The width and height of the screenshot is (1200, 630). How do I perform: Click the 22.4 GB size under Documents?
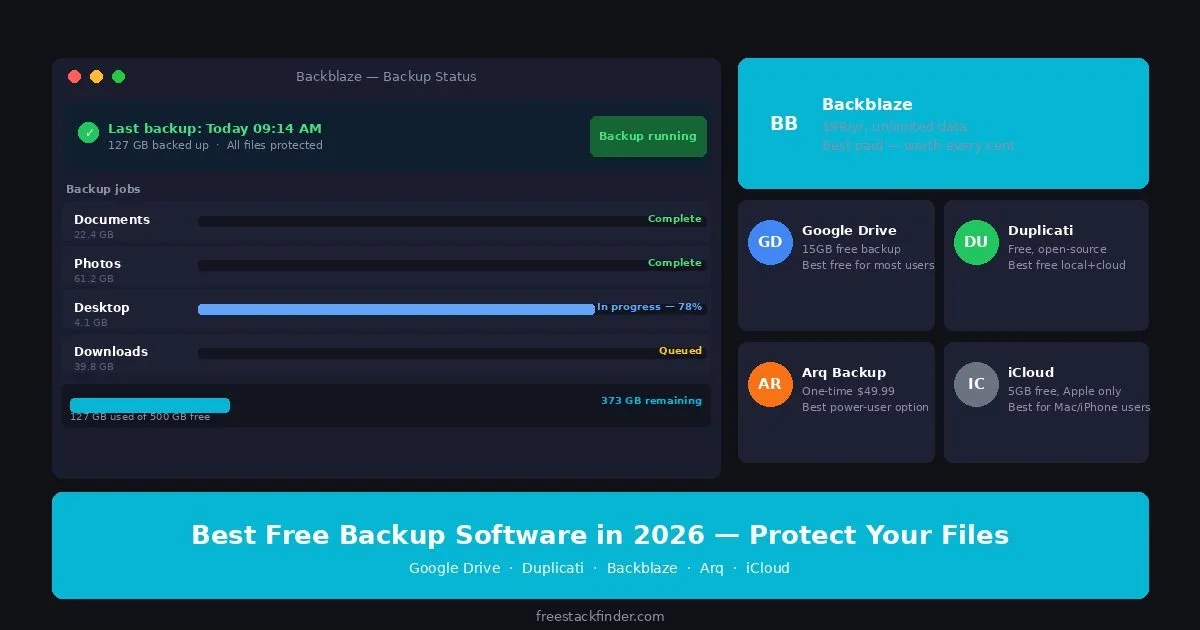94,235
